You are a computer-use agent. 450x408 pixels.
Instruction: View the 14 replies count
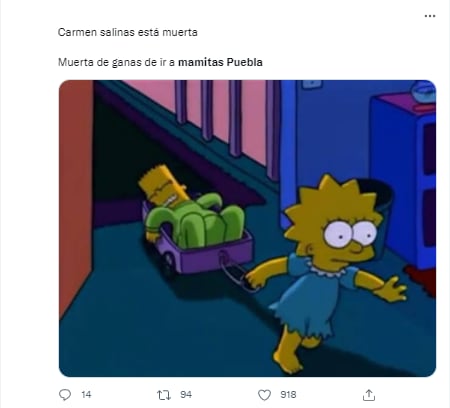(86, 395)
